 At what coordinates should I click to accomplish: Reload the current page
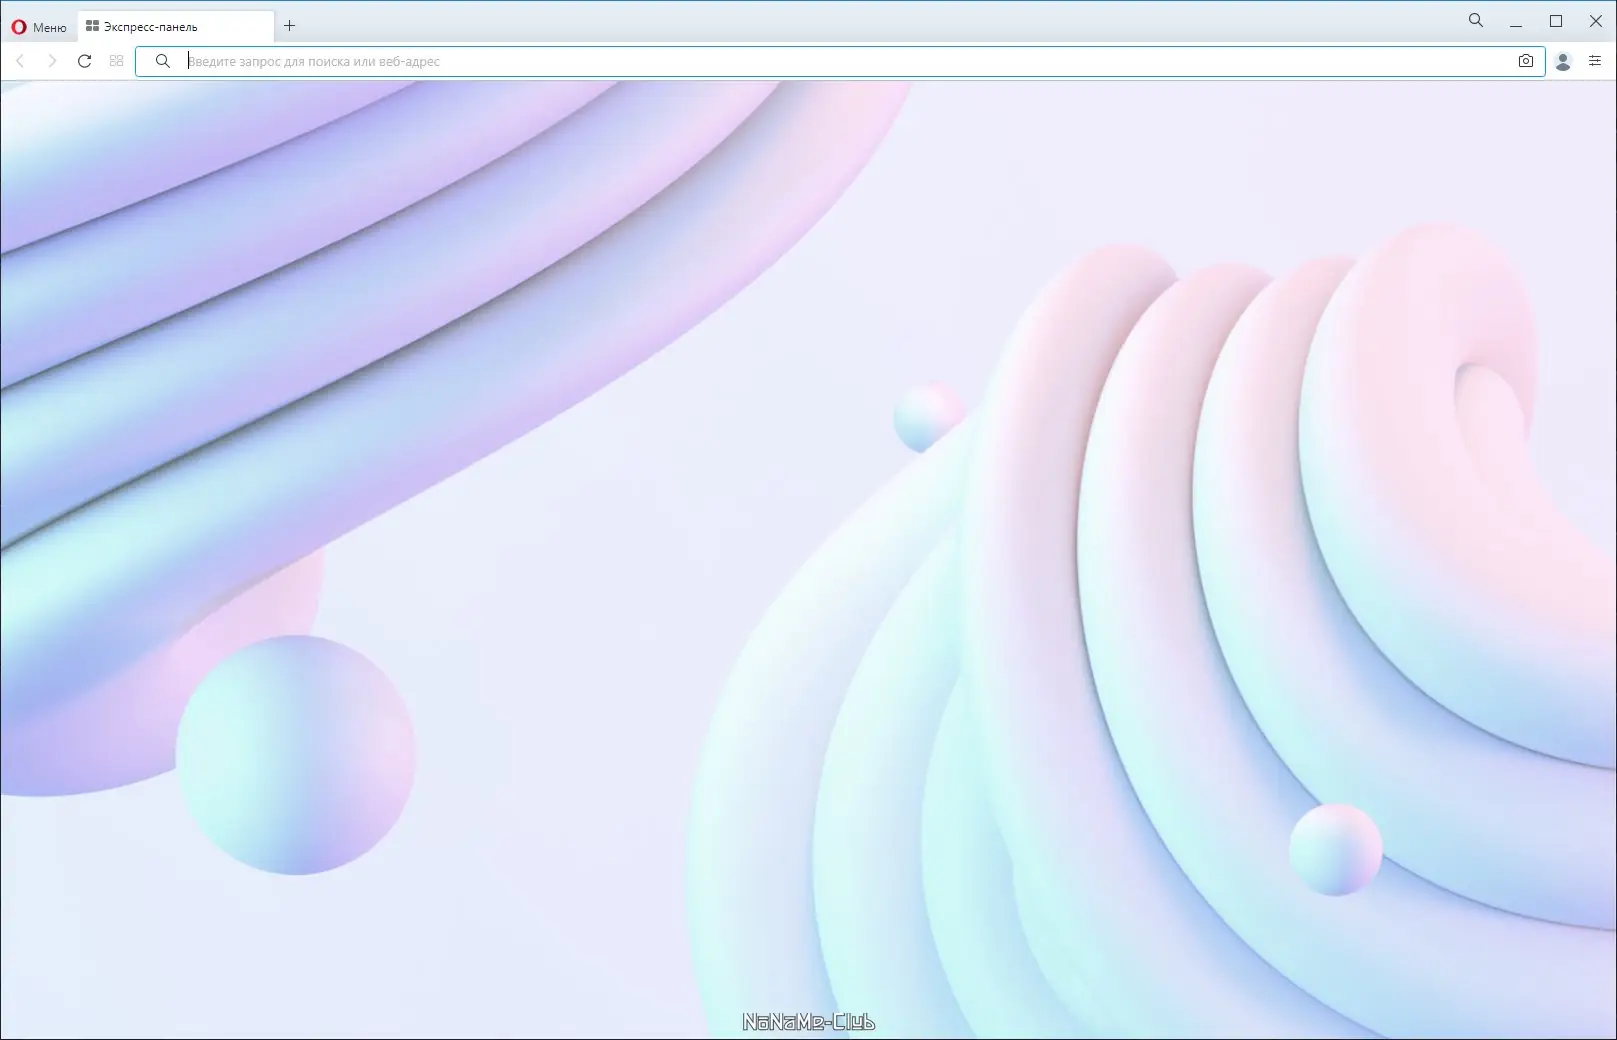coord(85,61)
